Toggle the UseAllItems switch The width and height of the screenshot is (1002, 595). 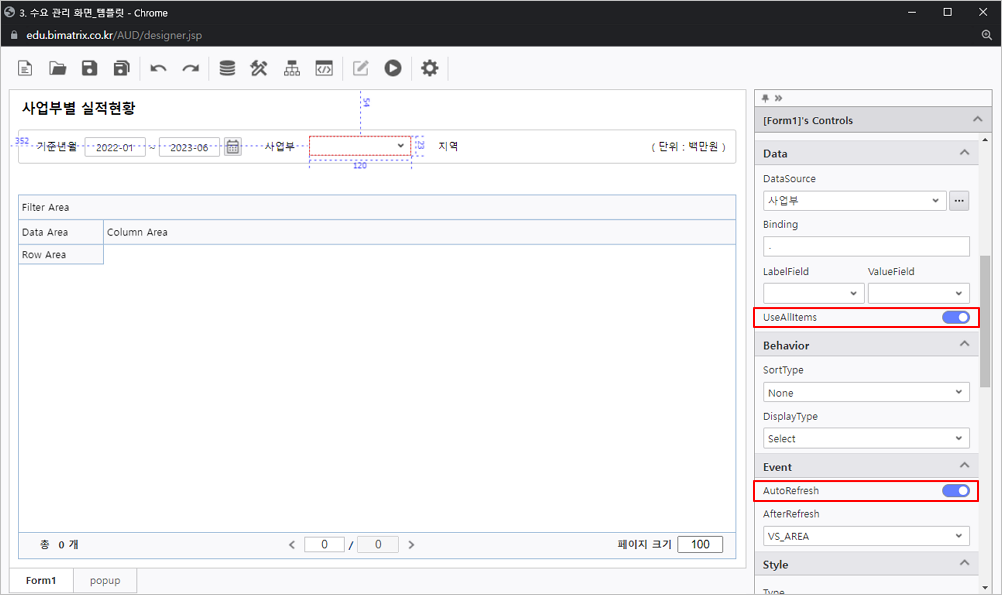(x=955, y=318)
